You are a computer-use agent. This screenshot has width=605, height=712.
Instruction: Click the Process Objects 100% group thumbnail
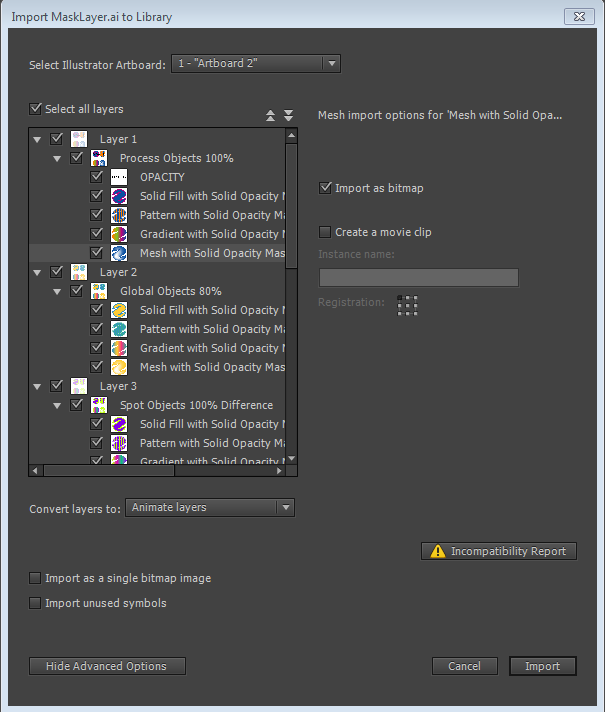click(99, 158)
